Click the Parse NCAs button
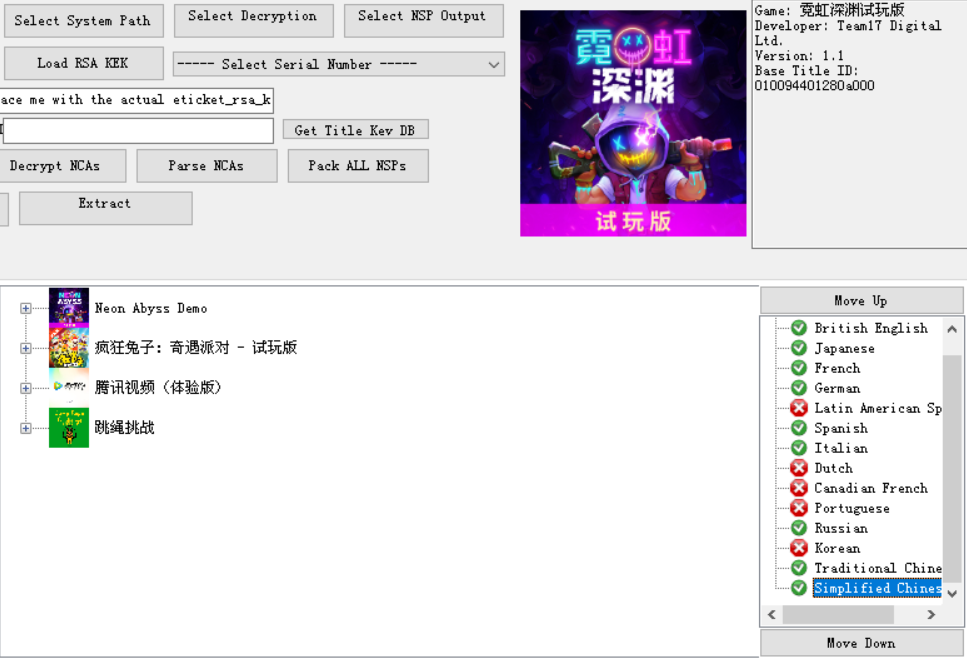The image size is (967, 661). pos(207,166)
